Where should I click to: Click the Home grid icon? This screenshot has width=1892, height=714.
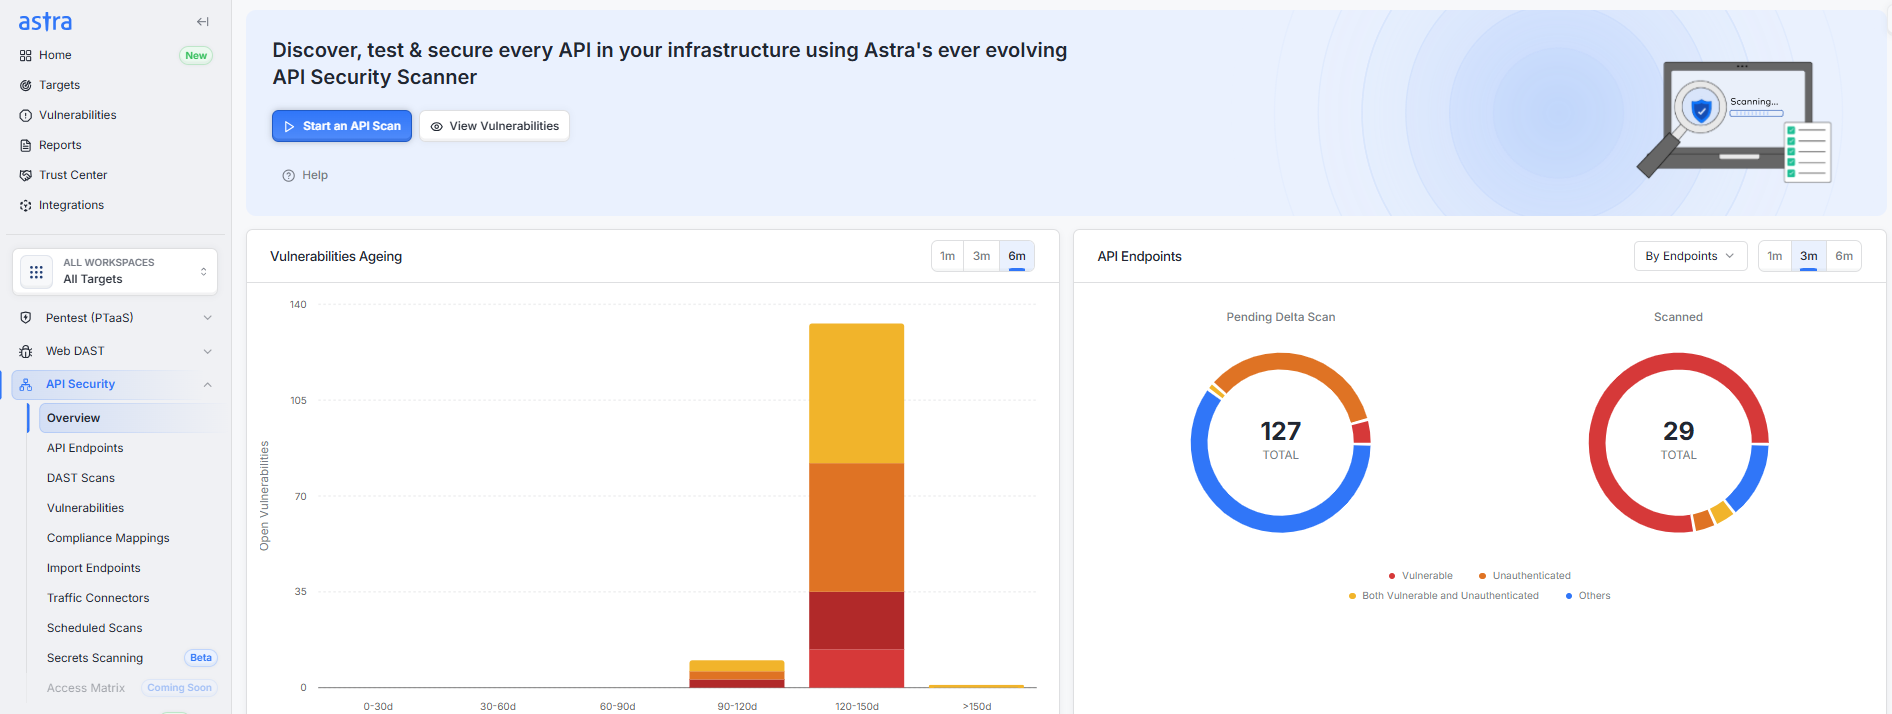[26, 55]
